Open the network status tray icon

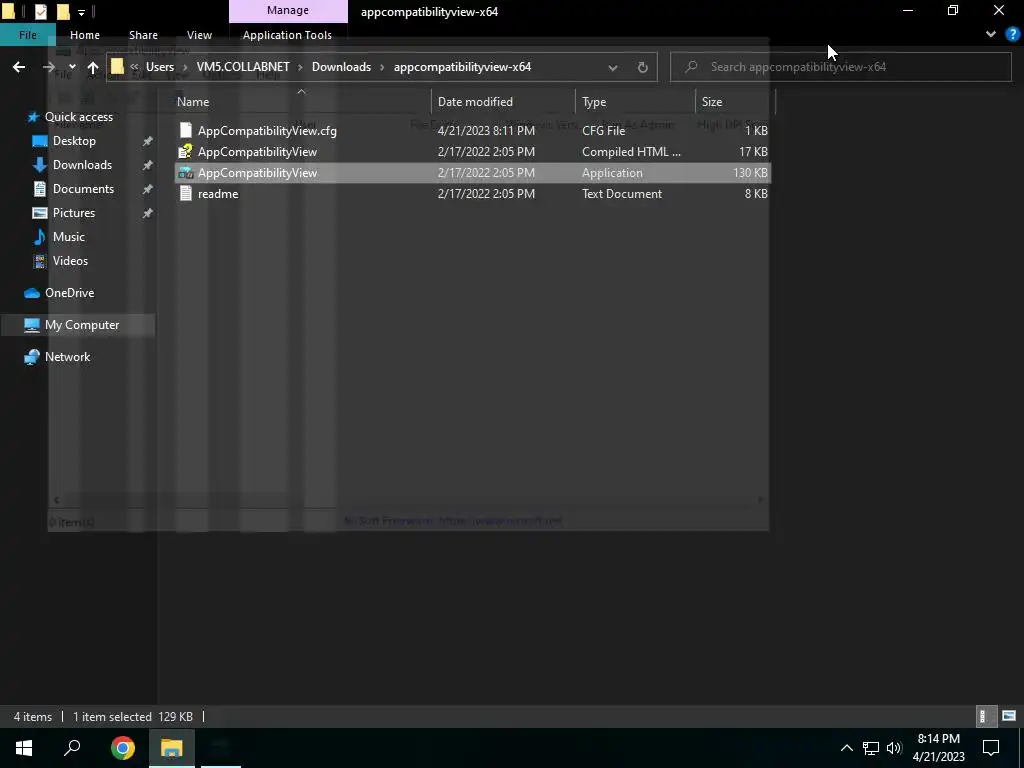click(x=871, y=748)
